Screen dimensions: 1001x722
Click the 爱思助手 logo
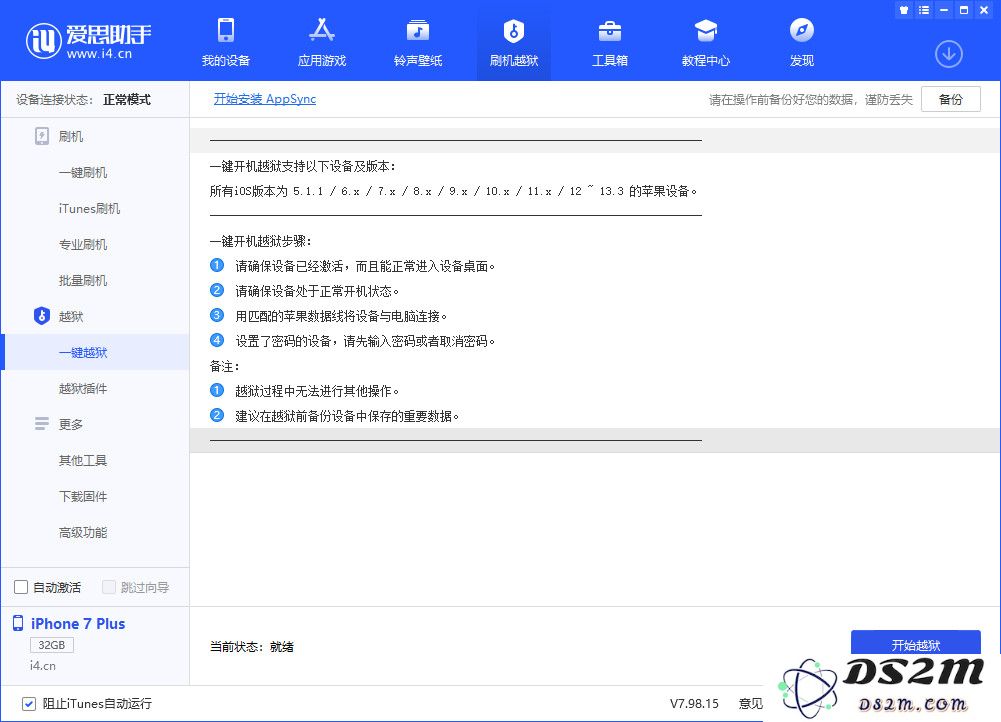pos(88,41)
